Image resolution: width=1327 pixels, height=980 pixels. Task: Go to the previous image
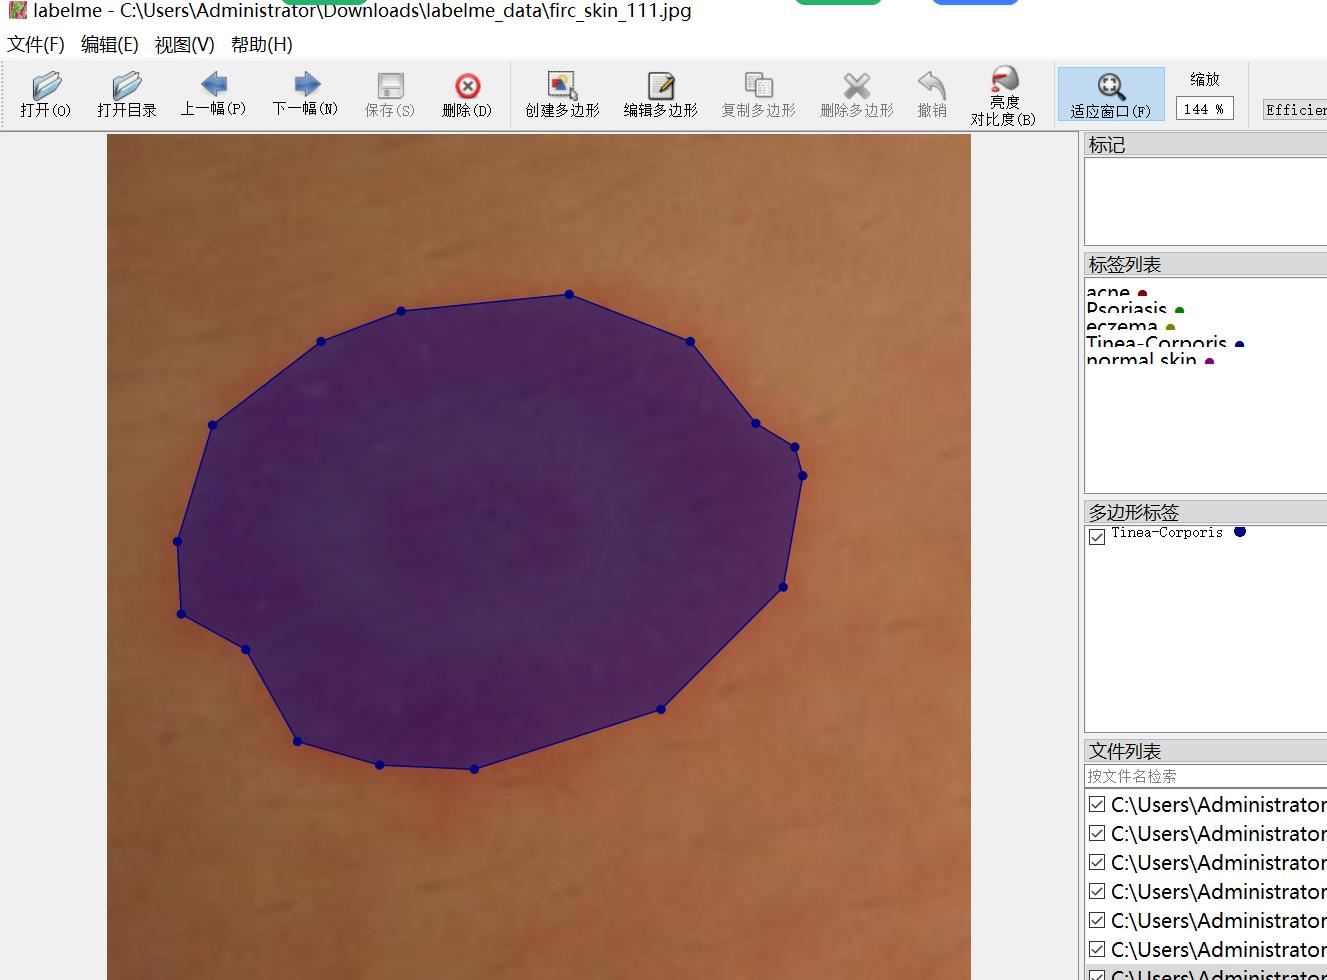coord(213,94)
